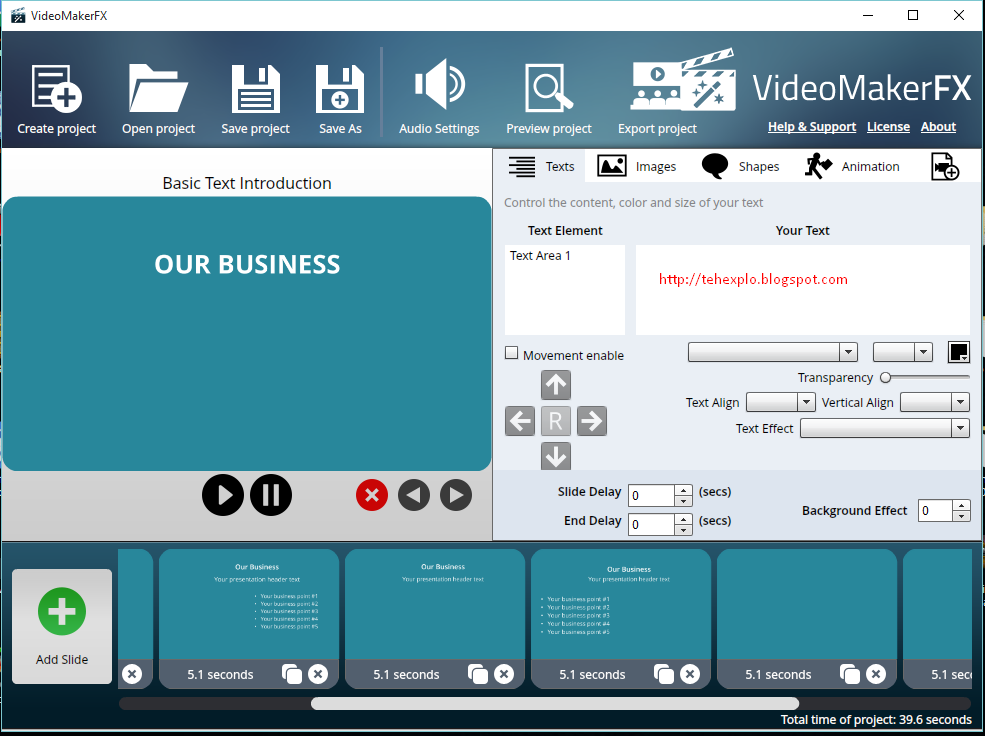
Task: Duplicate the first 5.1 seconds slide
Action: click(292, 674)
